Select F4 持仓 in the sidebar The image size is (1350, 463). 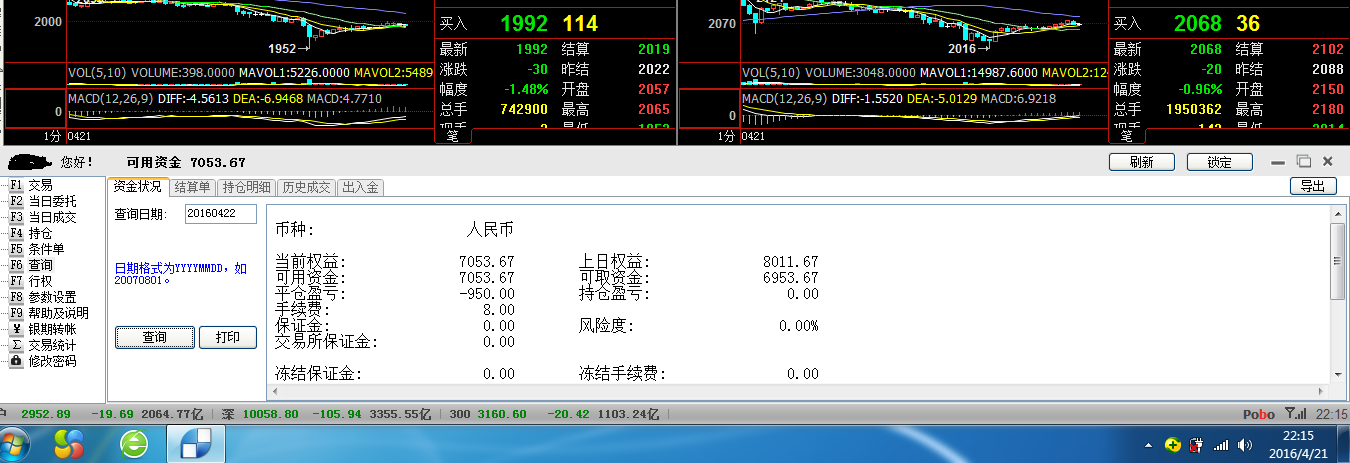(x=40, y=233)
